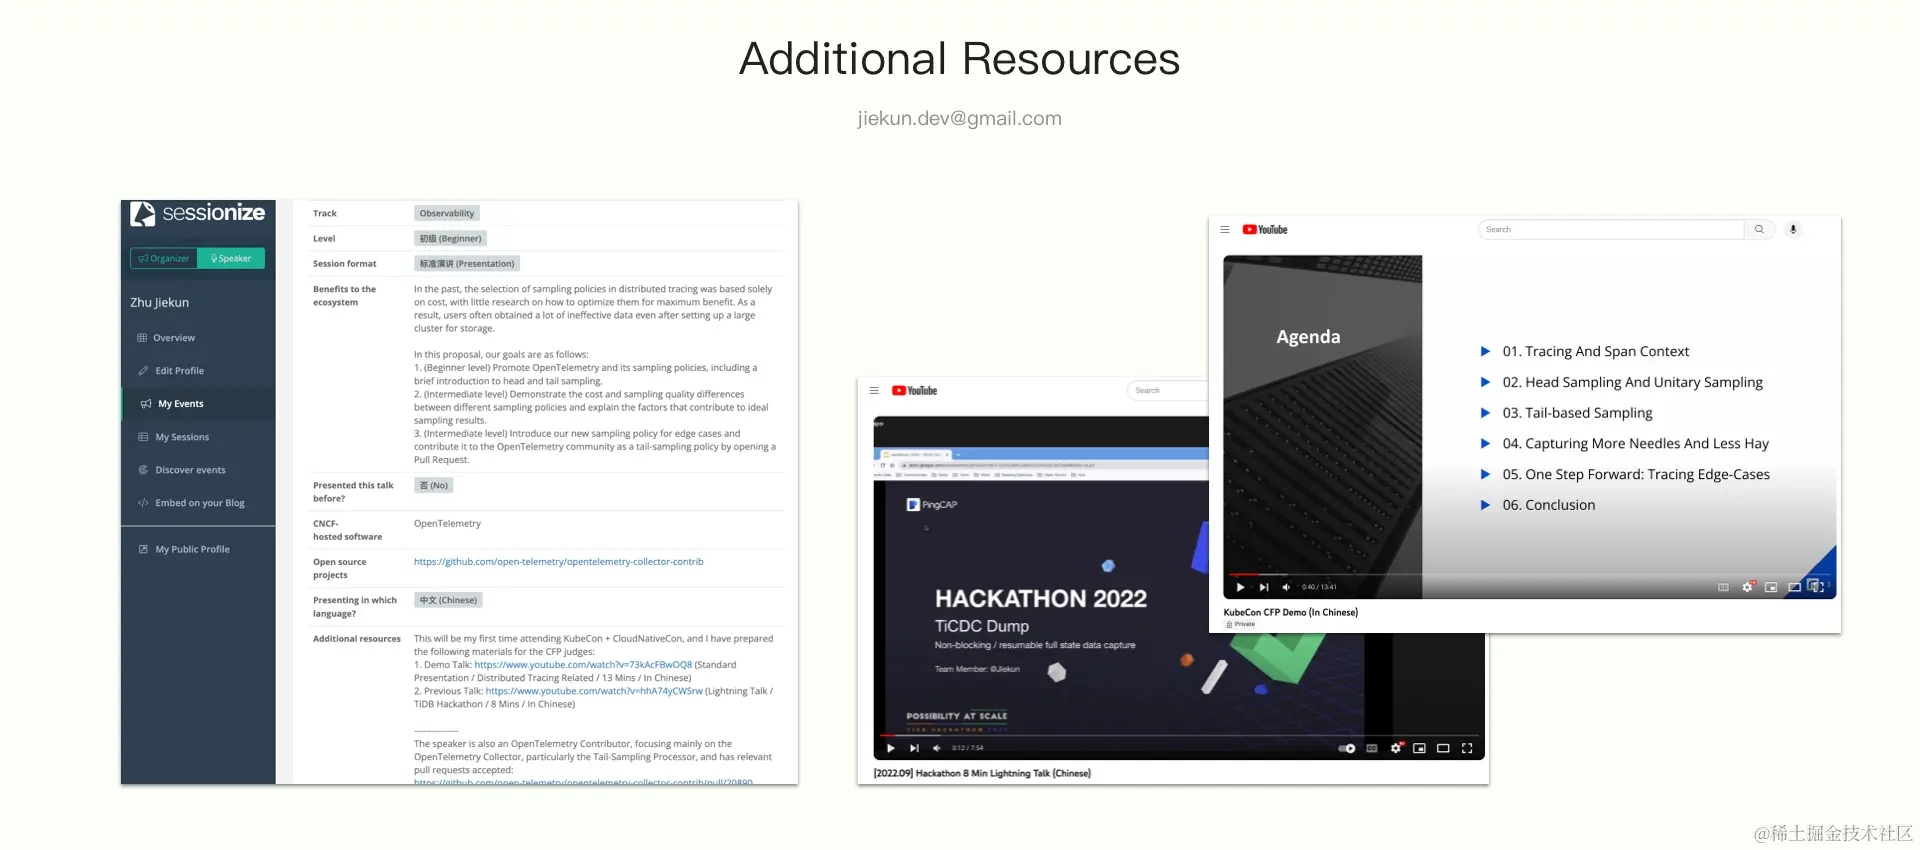Enter fullscreen on the Hackathon video

(x=1467, y=748)
